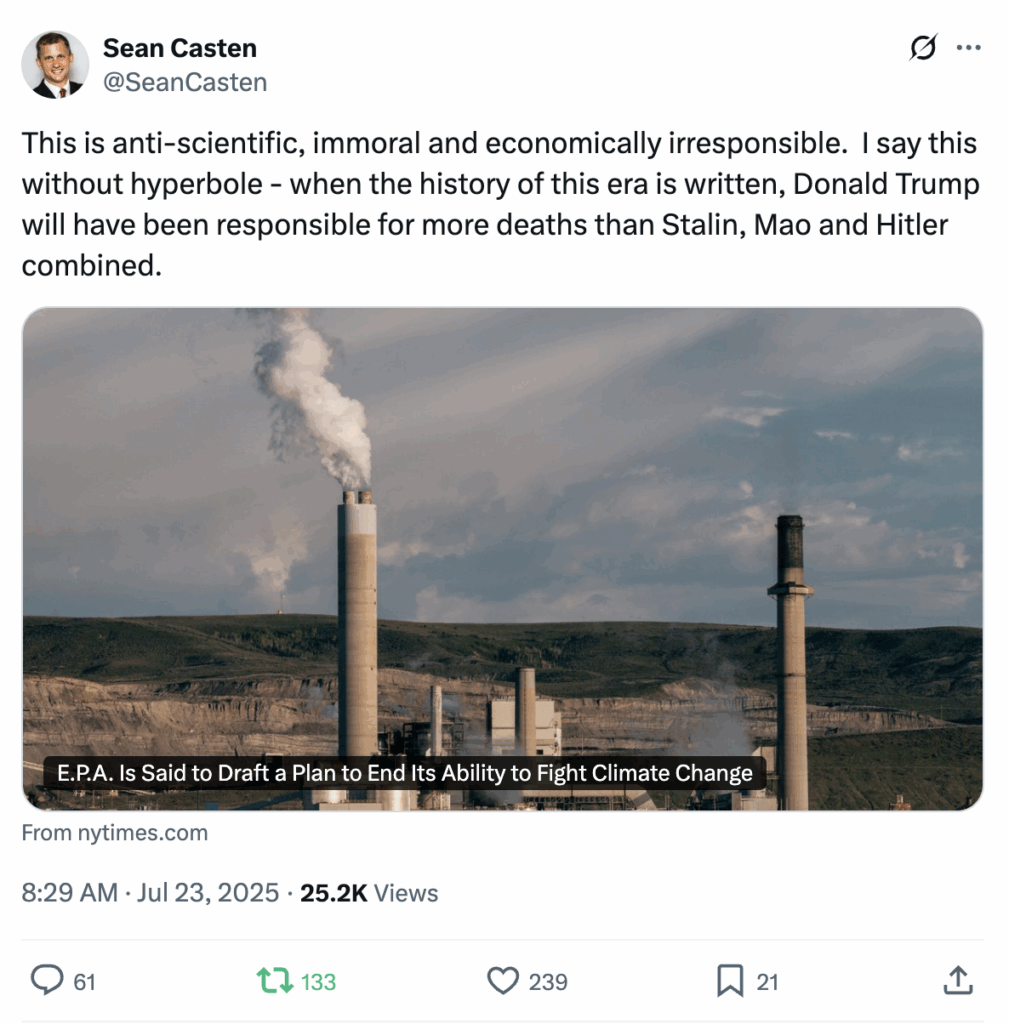Click the 21 bookmarks count
The height and width of the screenshot is (1024, 1009).
pyautogui.click(x=767, y=982)
